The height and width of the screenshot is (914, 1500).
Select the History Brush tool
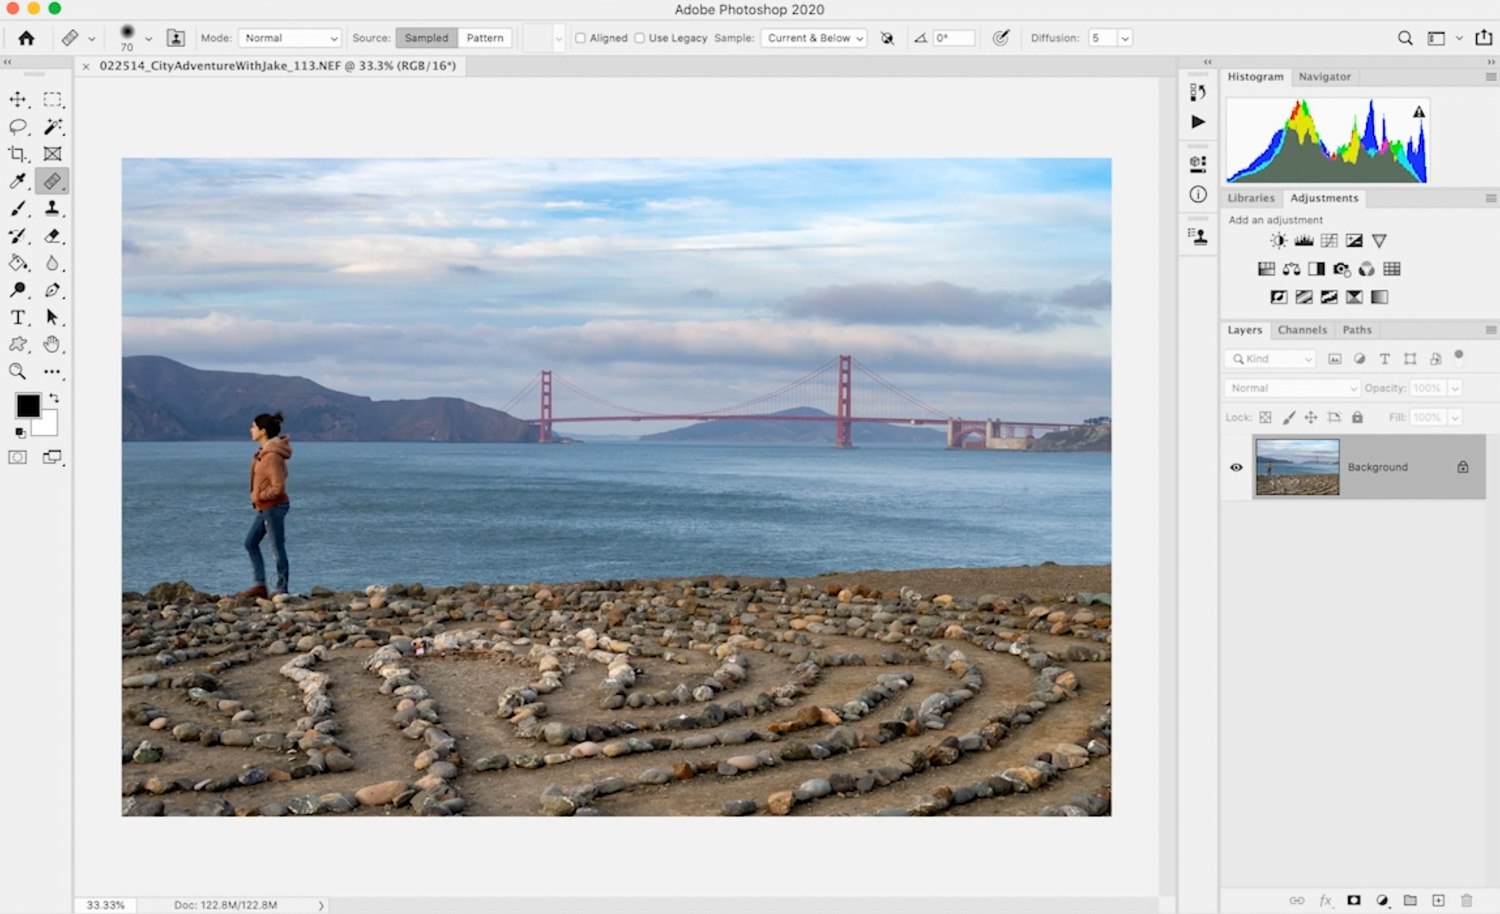tap(18, 236)
